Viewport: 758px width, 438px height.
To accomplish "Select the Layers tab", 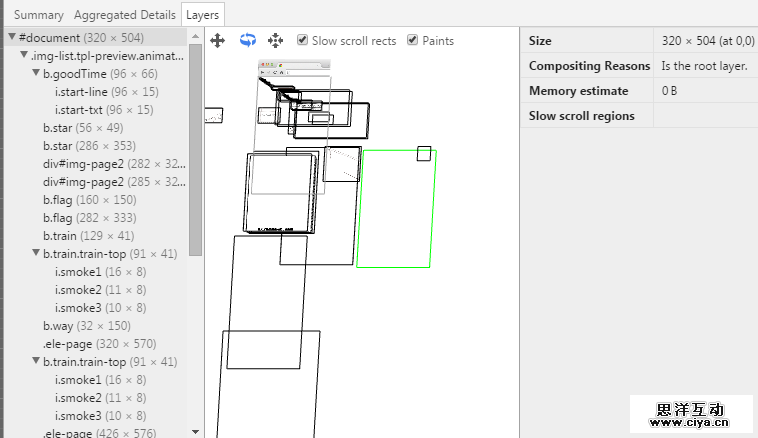I will 204,15.
